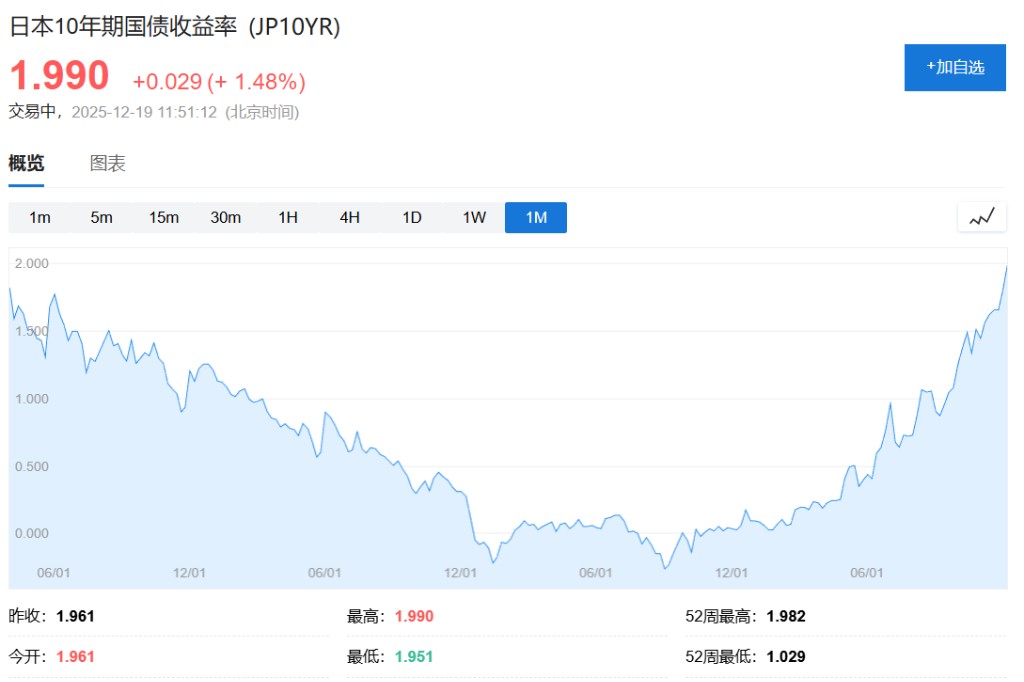The height and width of the screenshot is (682, 1024).
Task: Click the 昨收 value 1.961
Action: point(76,616)
